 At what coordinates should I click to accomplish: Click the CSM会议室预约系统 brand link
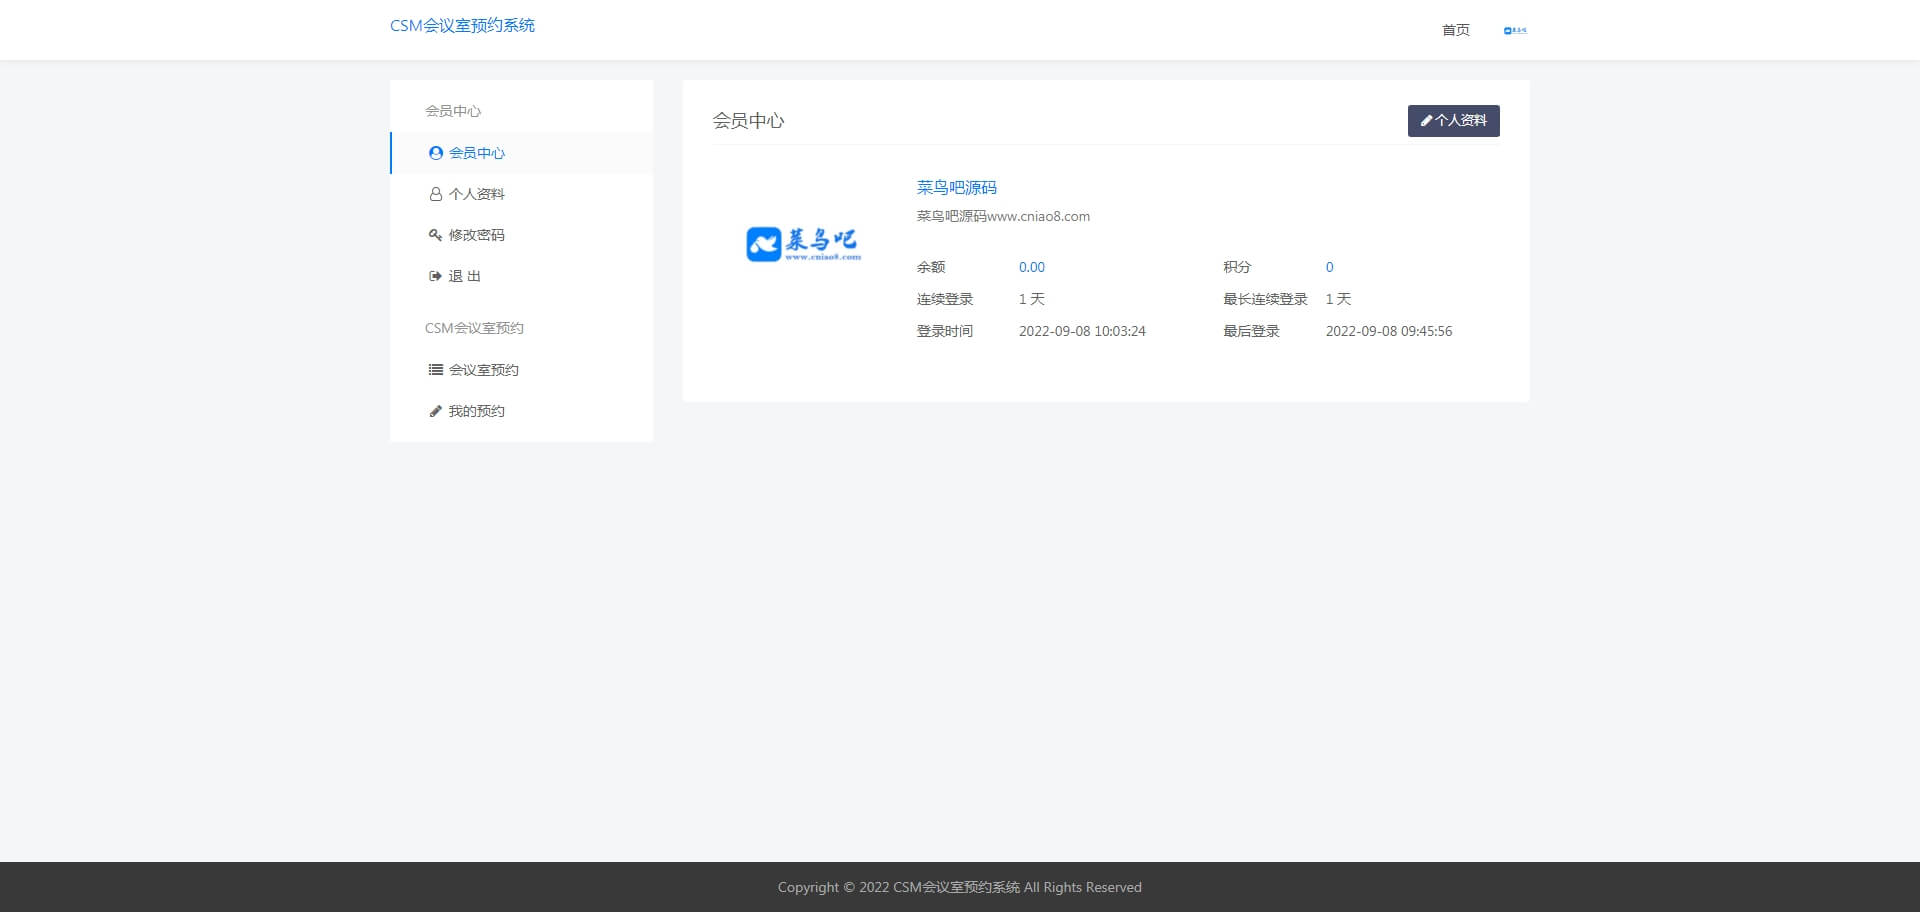point(463,25)
